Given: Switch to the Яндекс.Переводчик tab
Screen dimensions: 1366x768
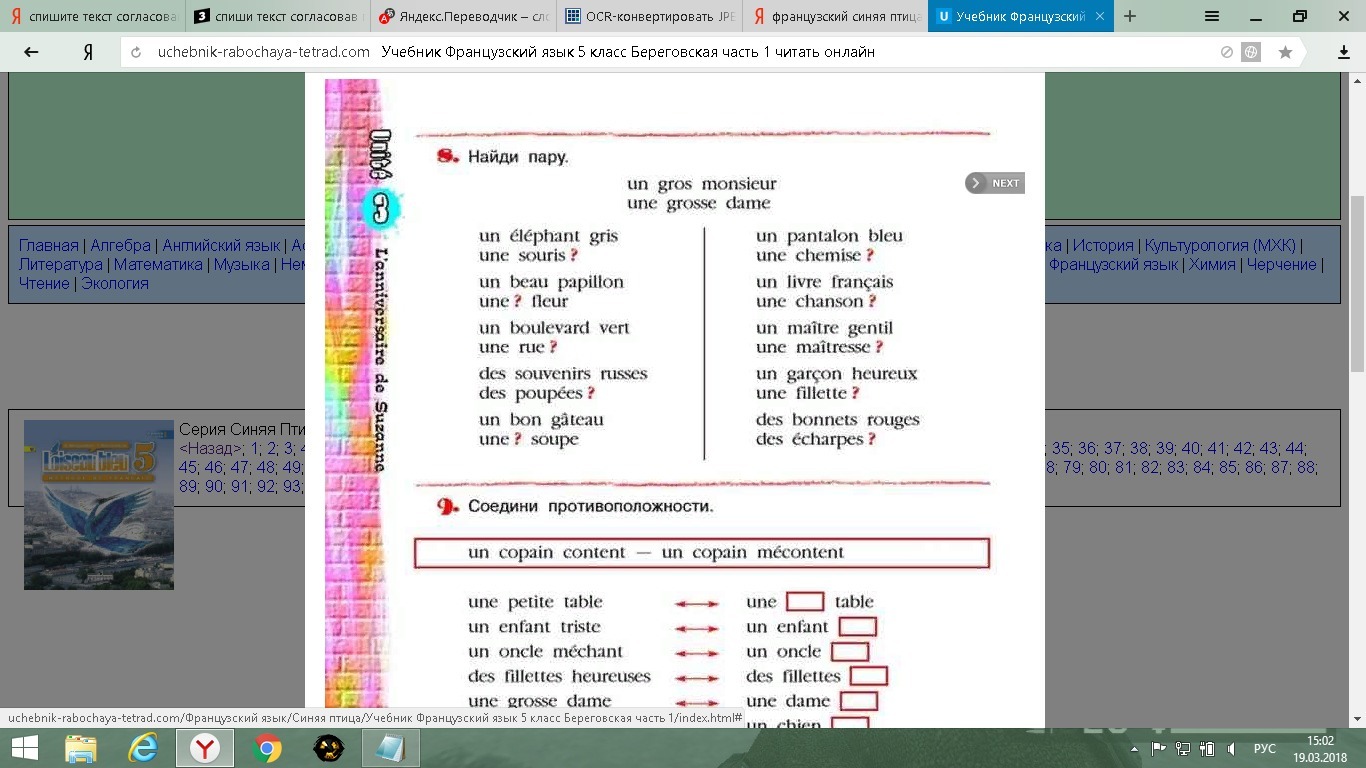Looking at the screenshot, I should pyautogui.click(x=464, y=17).
